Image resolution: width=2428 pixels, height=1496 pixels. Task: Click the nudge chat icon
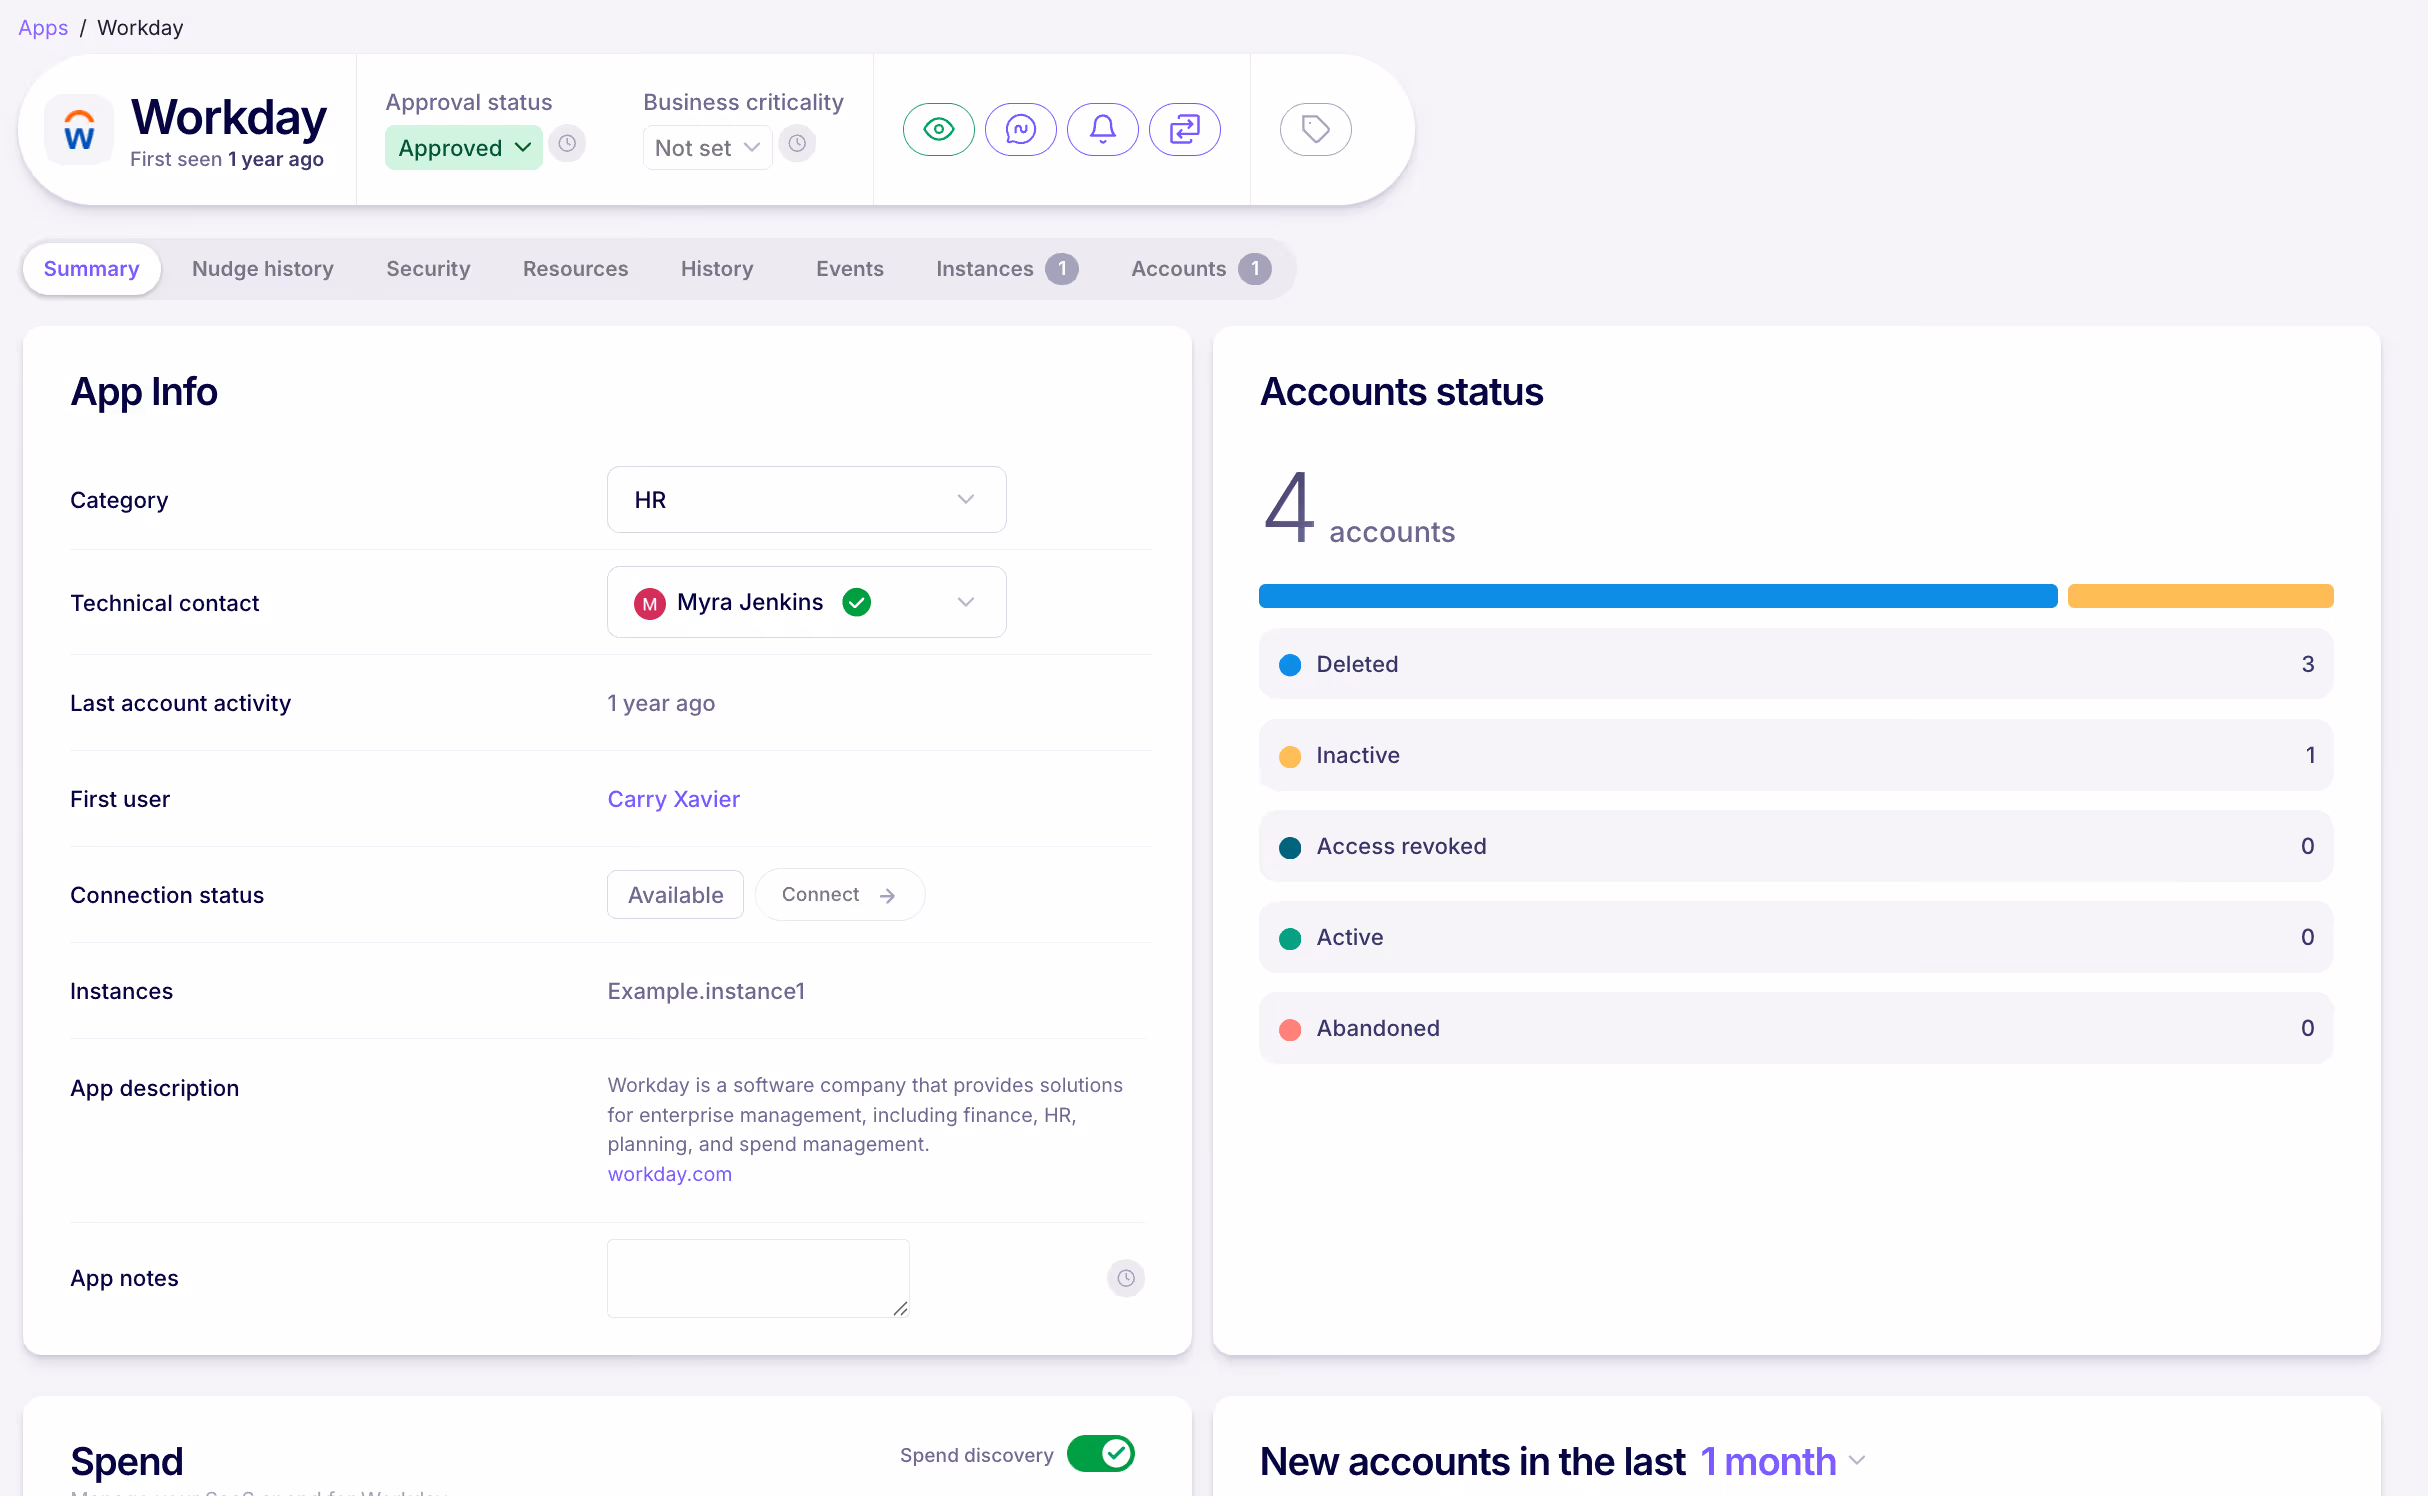pos(1021,129)
